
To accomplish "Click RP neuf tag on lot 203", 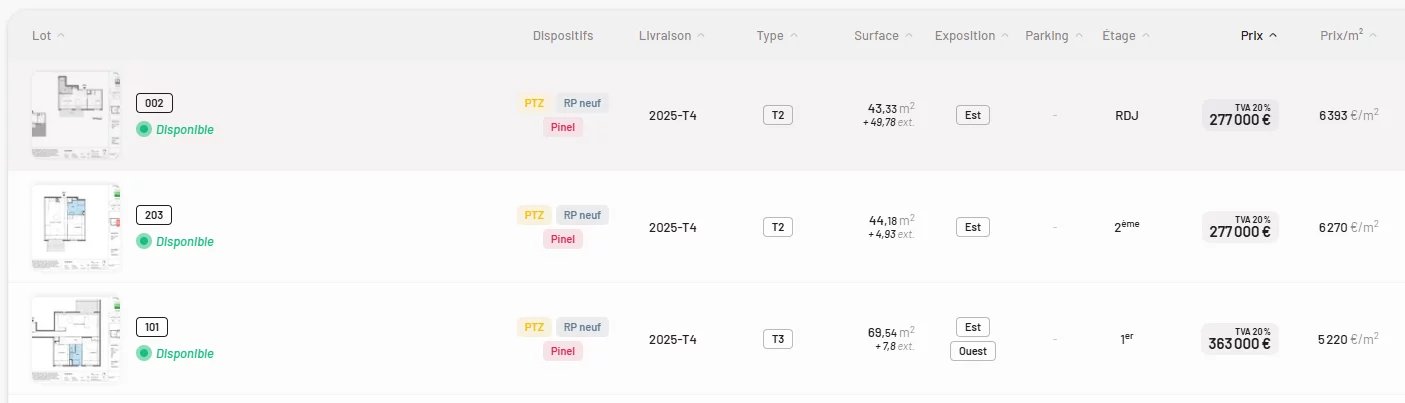I will [x=582, y=215].
